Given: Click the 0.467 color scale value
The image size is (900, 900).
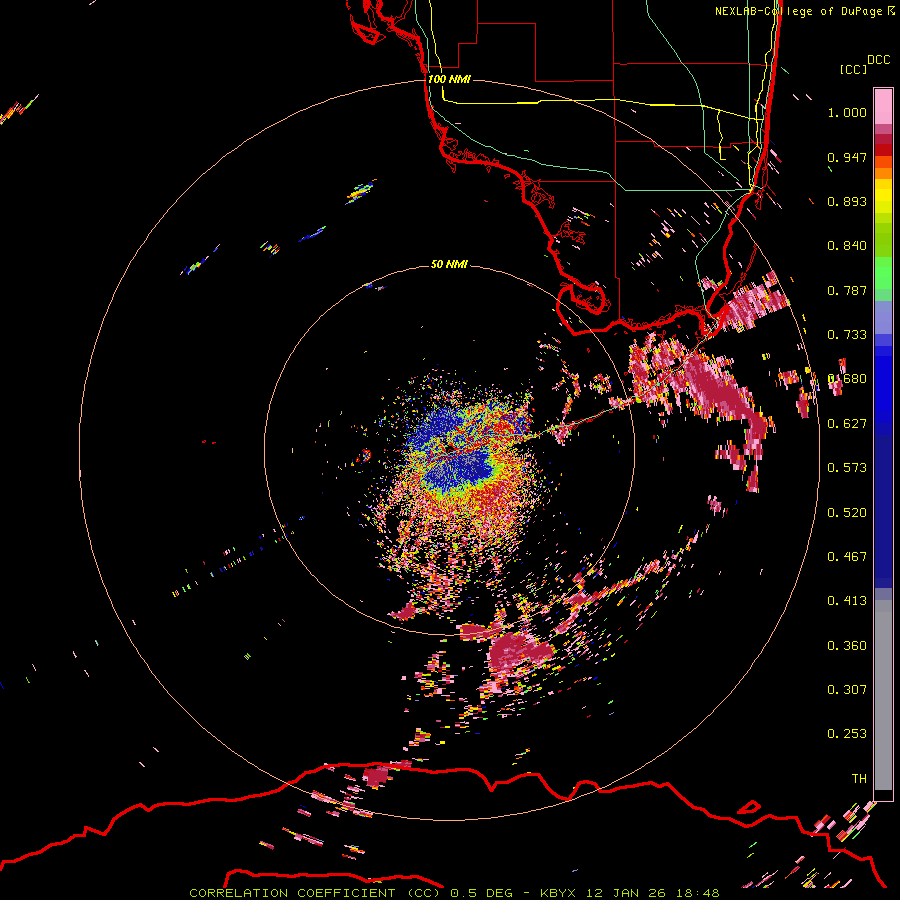Looking at the screenshot, I should [x=847, y=557].
